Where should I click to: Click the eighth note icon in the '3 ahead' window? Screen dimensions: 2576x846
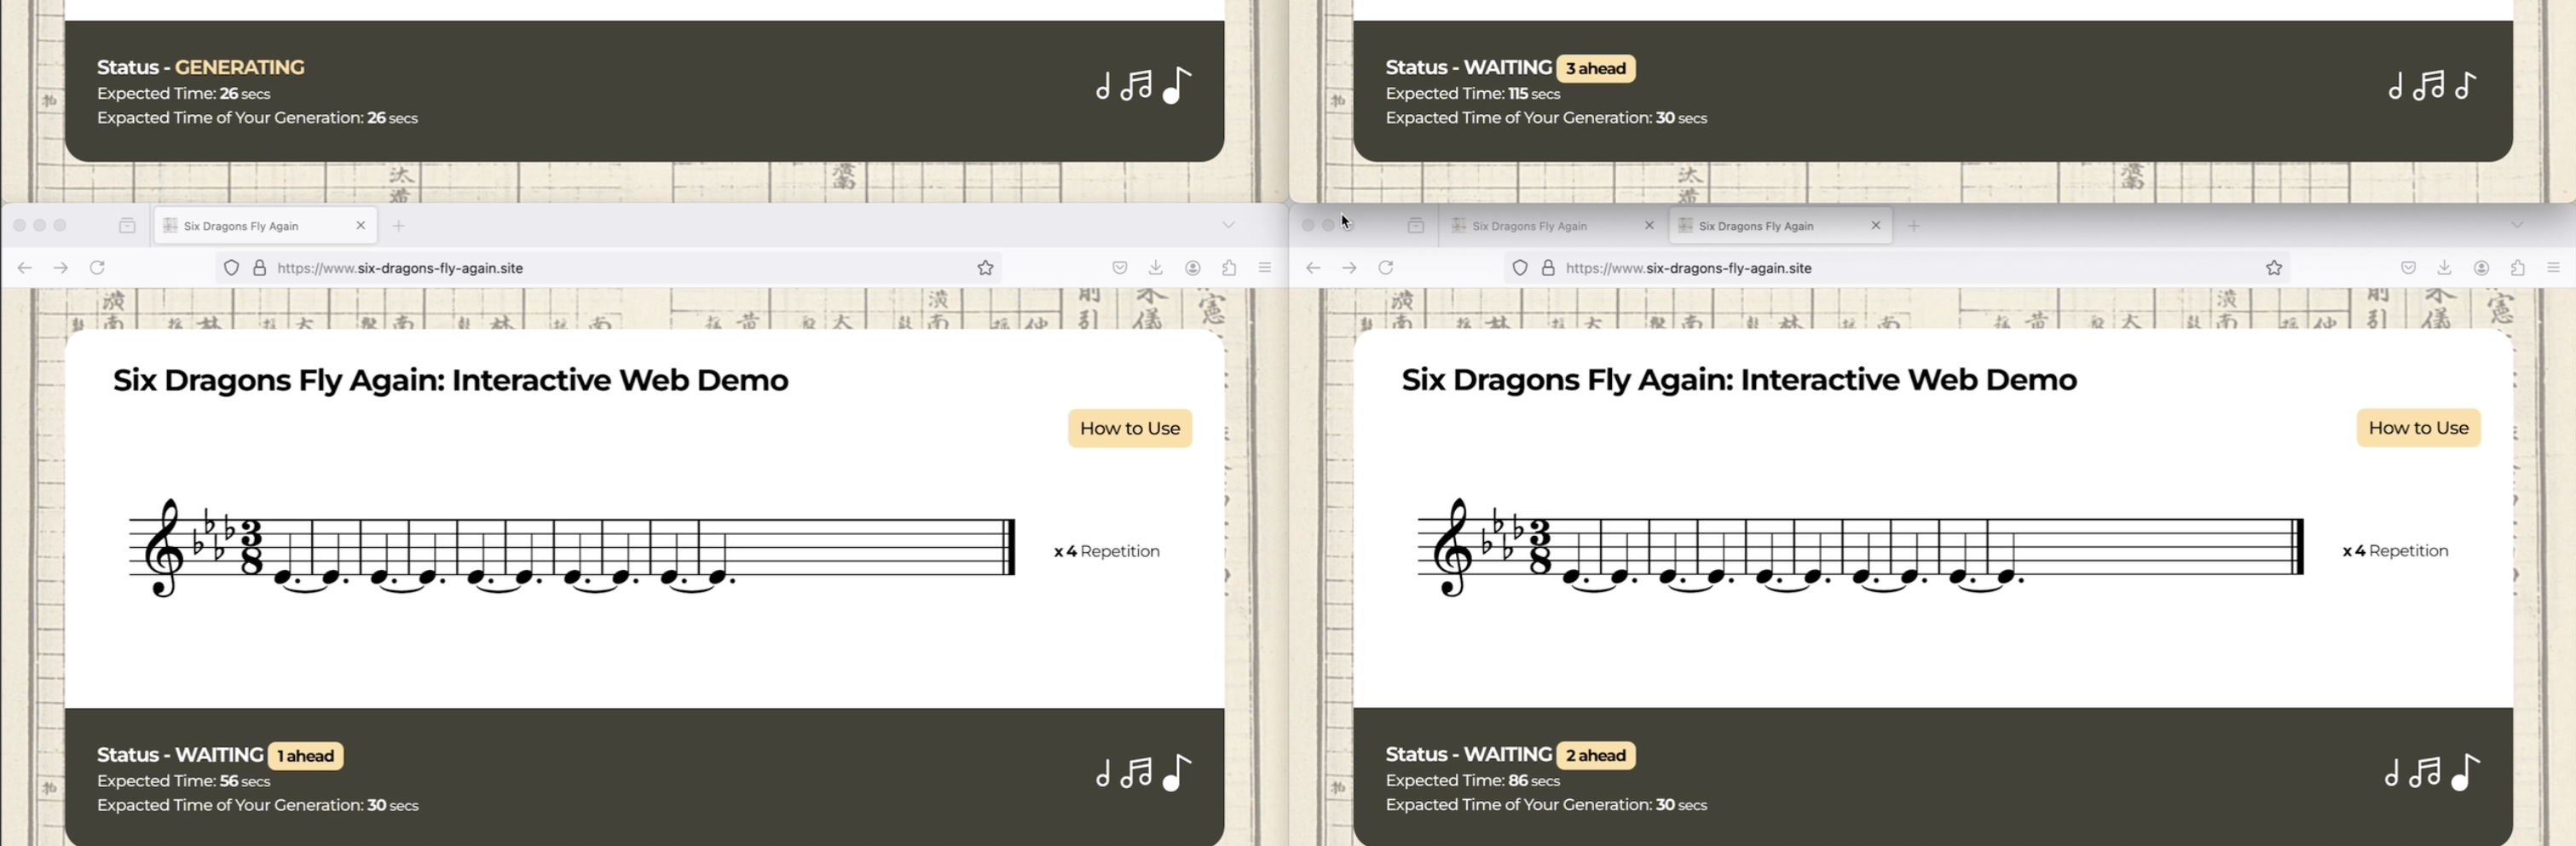[2466, 85]
